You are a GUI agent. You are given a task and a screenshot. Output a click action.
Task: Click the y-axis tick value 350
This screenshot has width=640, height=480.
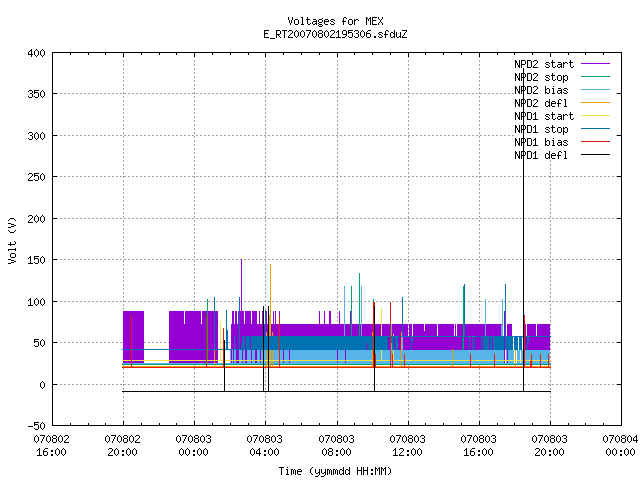pos(36,94)
